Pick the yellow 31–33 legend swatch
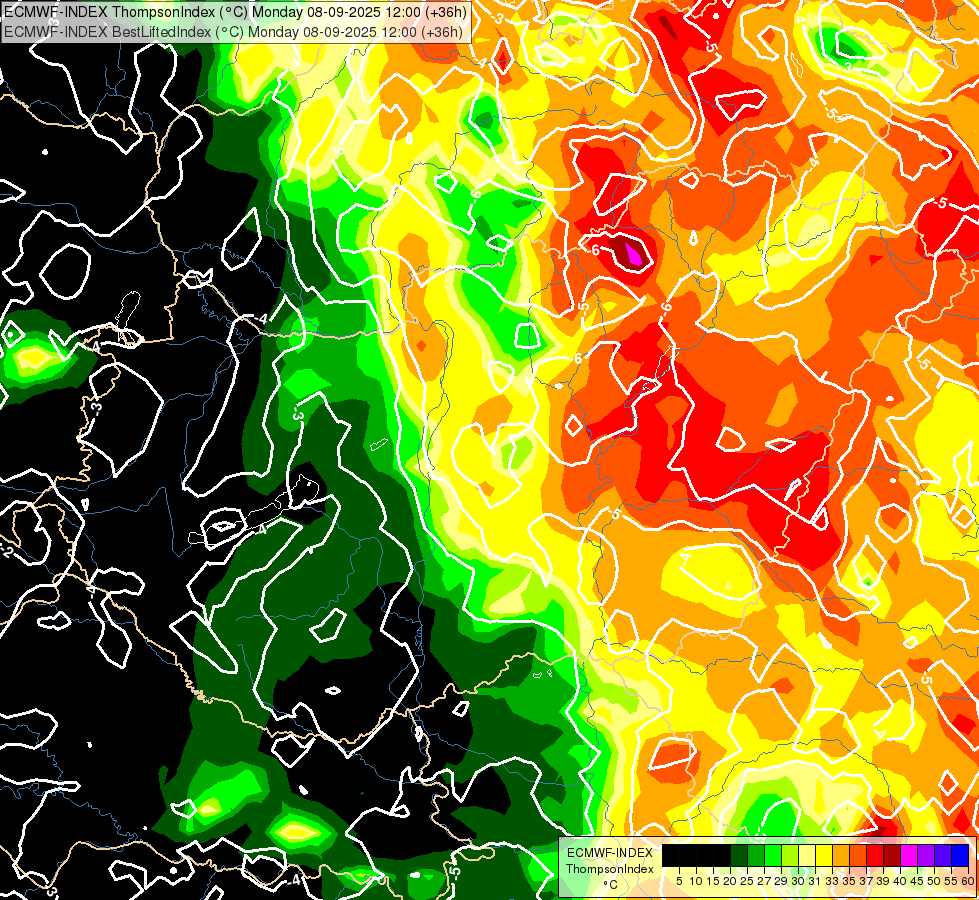979x900 pixels. pos(824,855)
